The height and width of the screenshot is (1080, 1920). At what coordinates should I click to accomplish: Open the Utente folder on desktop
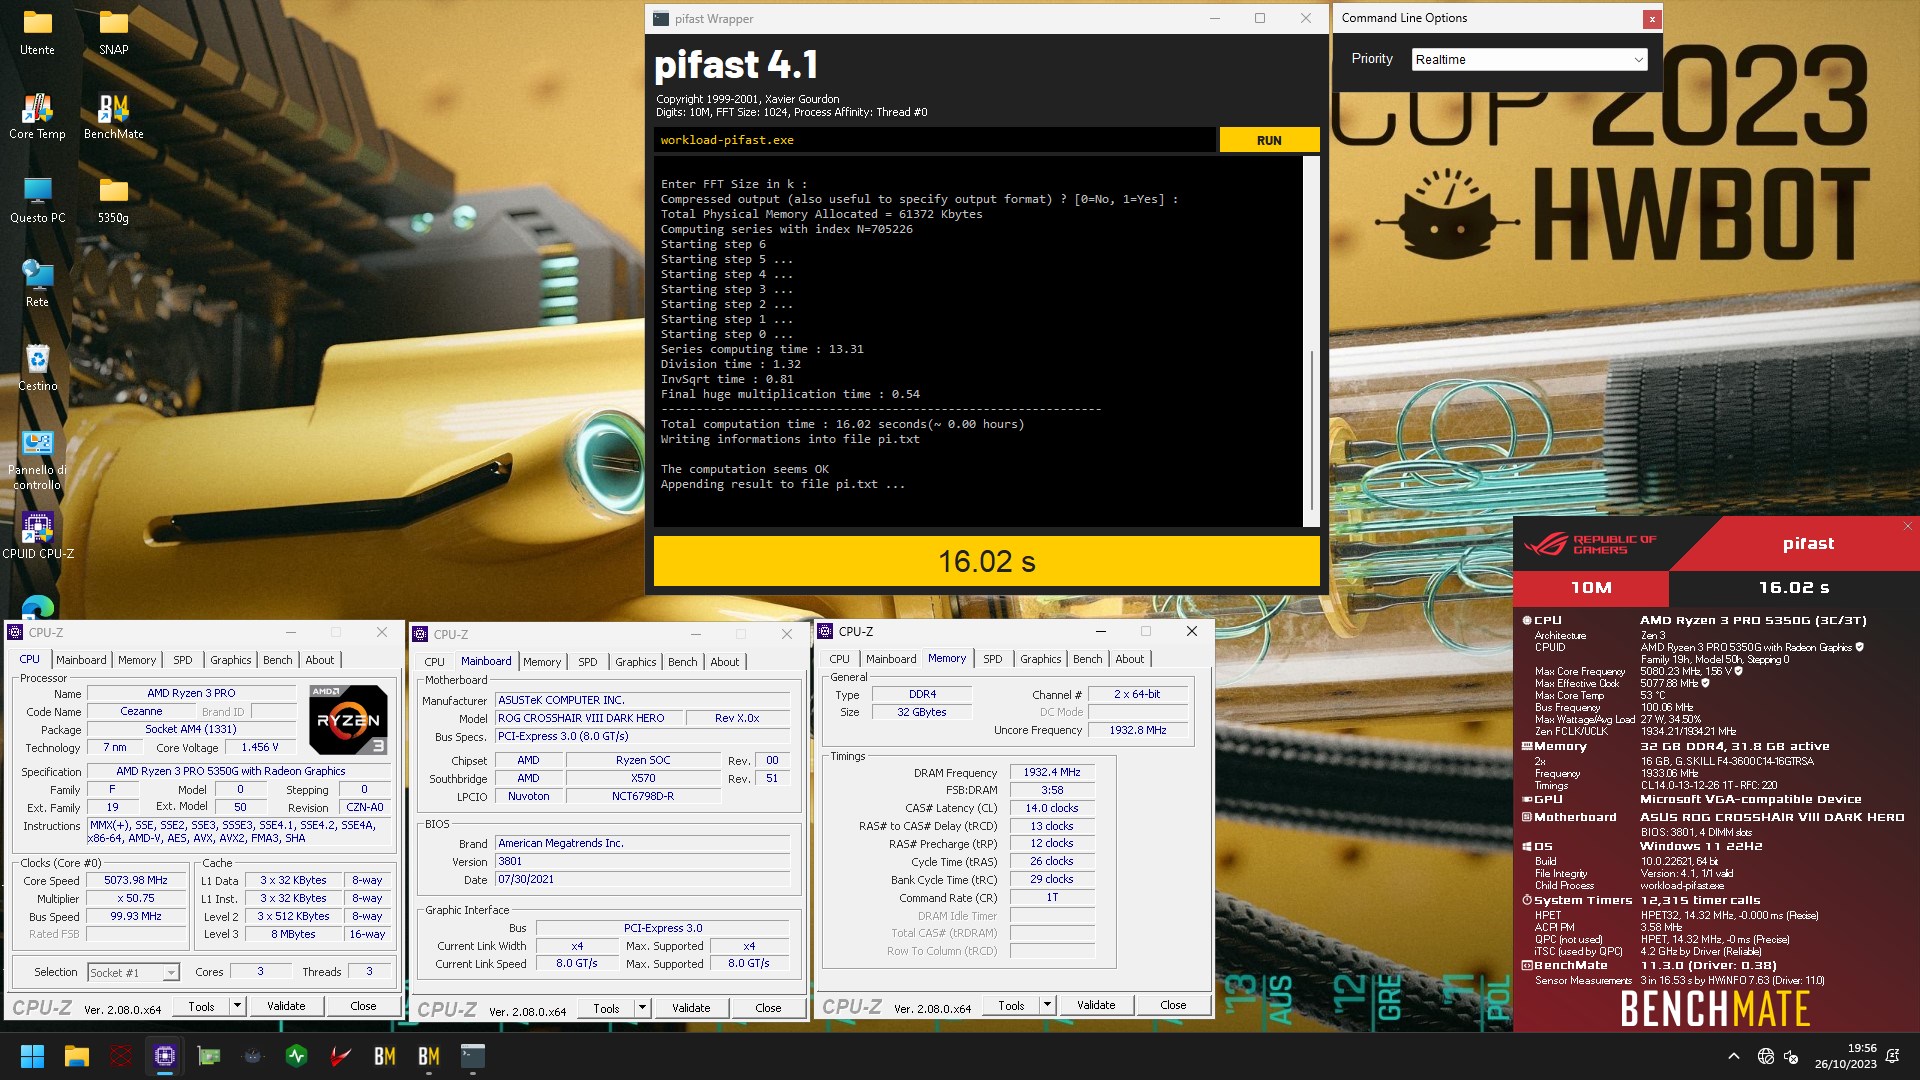point(37,32)
